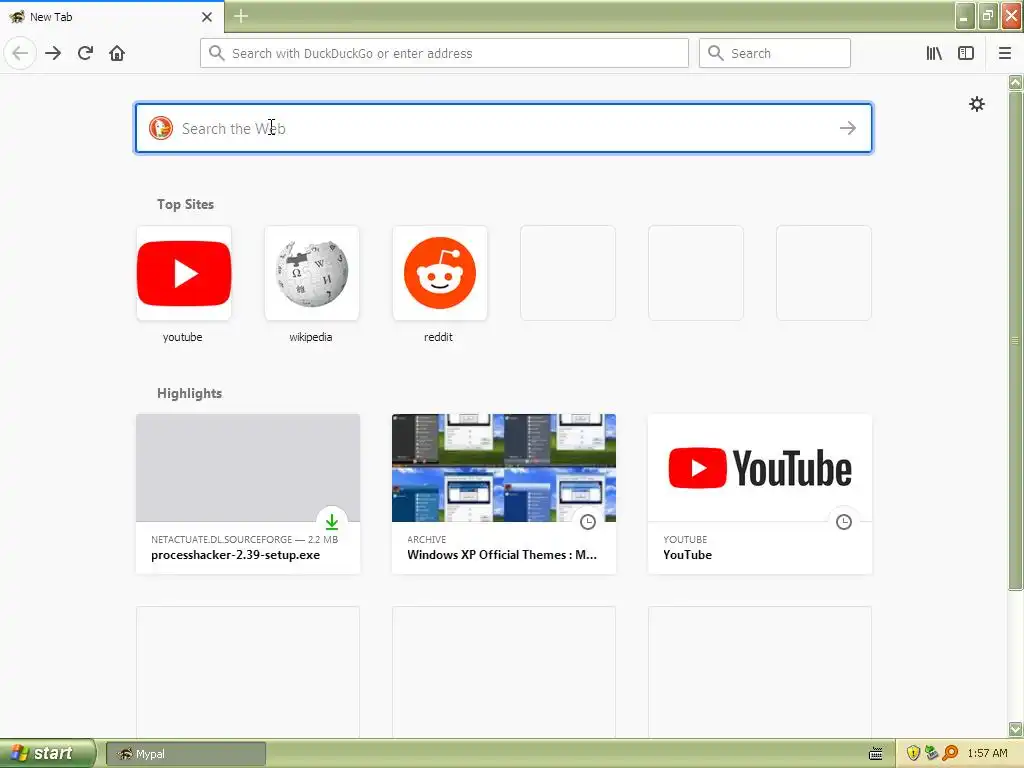
Task: Click the reddit label under its tile
Action: tap(438, 337)
